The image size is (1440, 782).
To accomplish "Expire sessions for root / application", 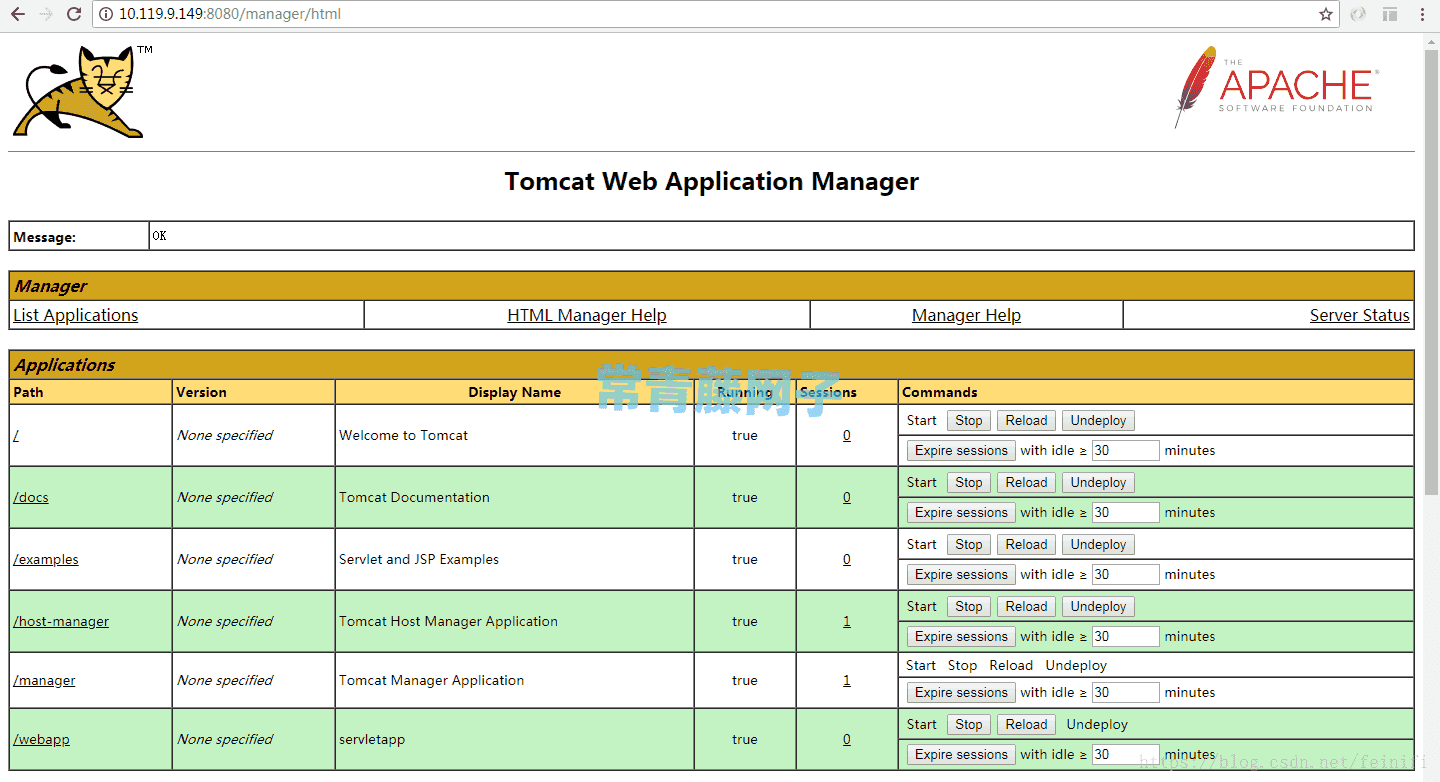I will (961, 451).
